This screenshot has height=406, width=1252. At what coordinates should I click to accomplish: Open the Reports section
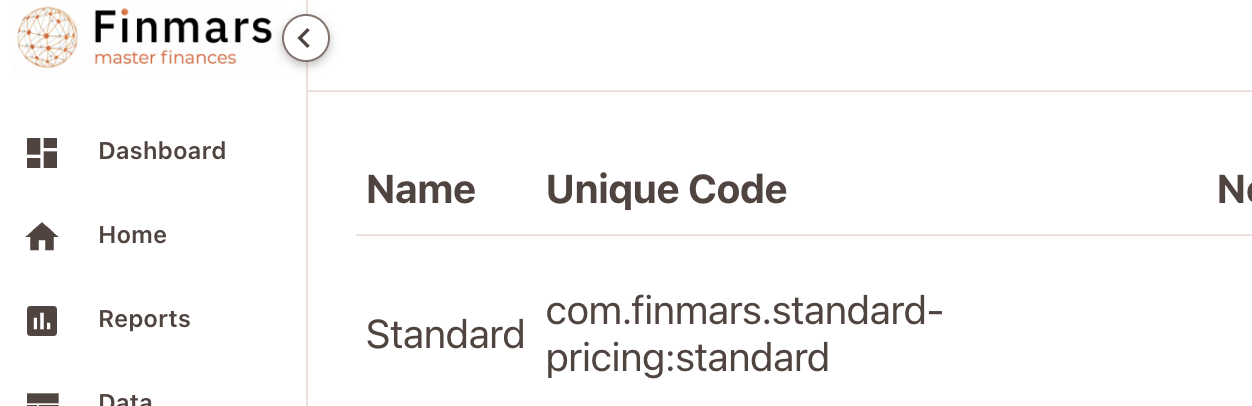point(144,319)
